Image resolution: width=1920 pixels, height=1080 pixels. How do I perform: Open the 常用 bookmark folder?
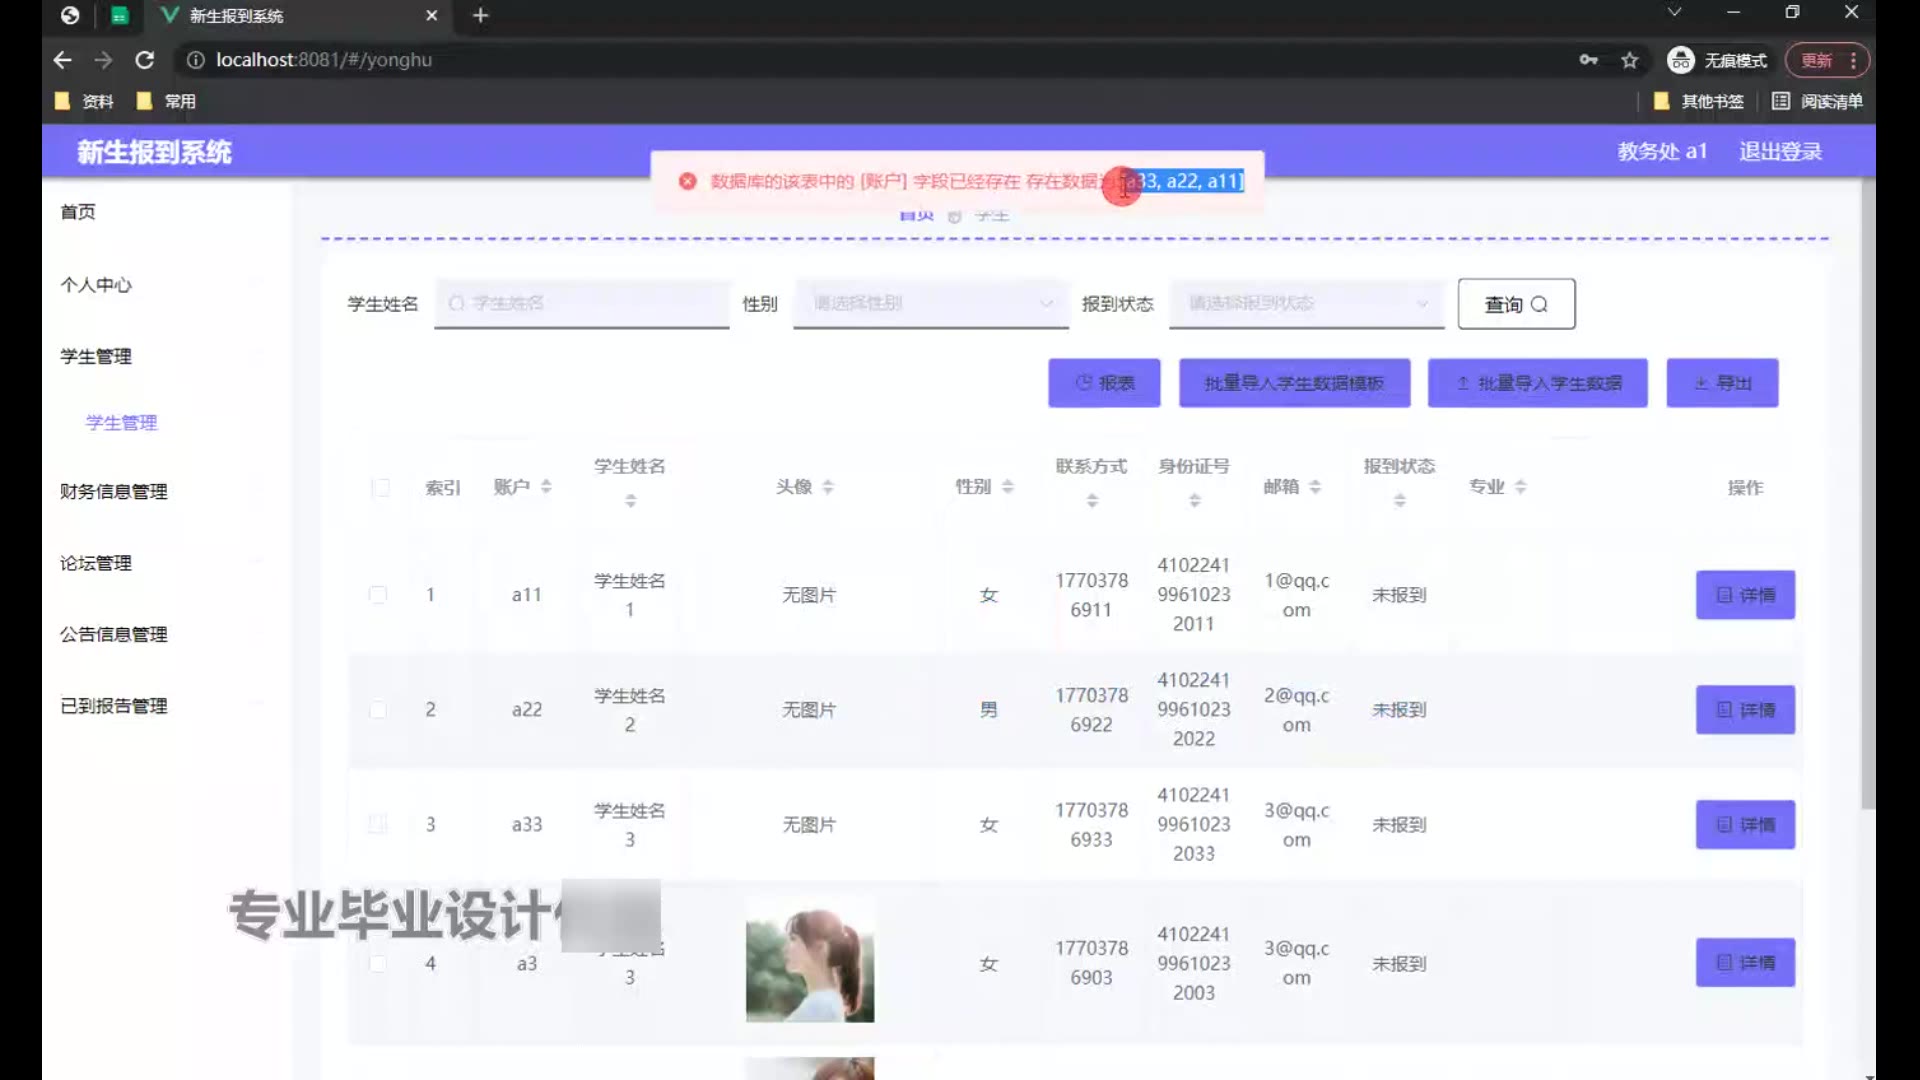[x=166, y=101]
